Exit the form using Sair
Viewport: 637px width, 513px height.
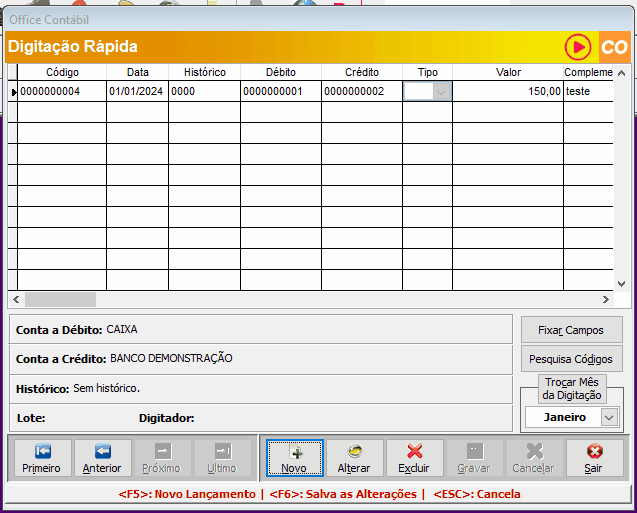594,458
